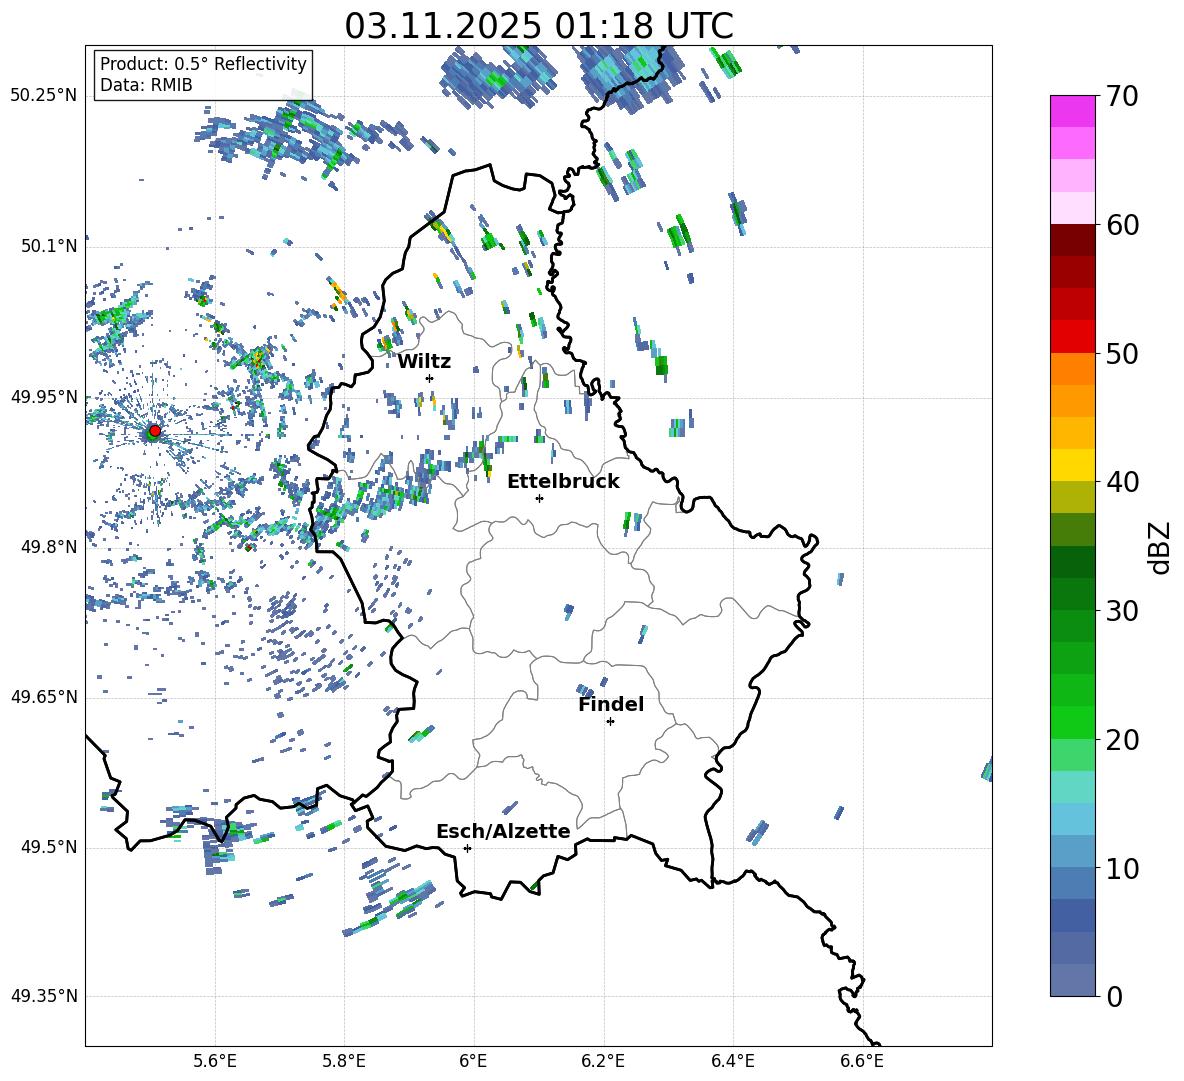Click the Product: 0.5° Reflectivity text
The height and width of the screenshot is (1081, 1184).
click(203, 64)
